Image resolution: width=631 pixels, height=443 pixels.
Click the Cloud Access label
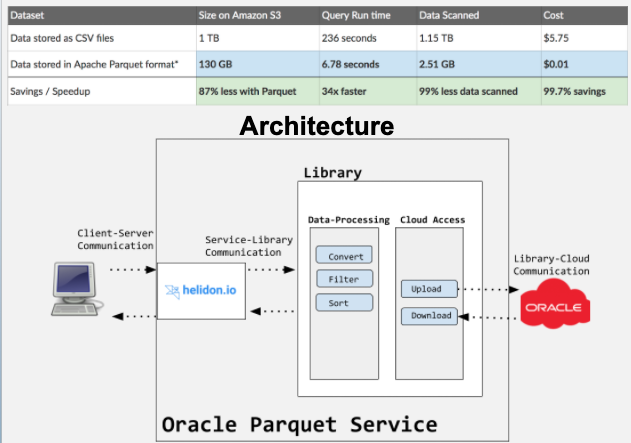point(432,220)
